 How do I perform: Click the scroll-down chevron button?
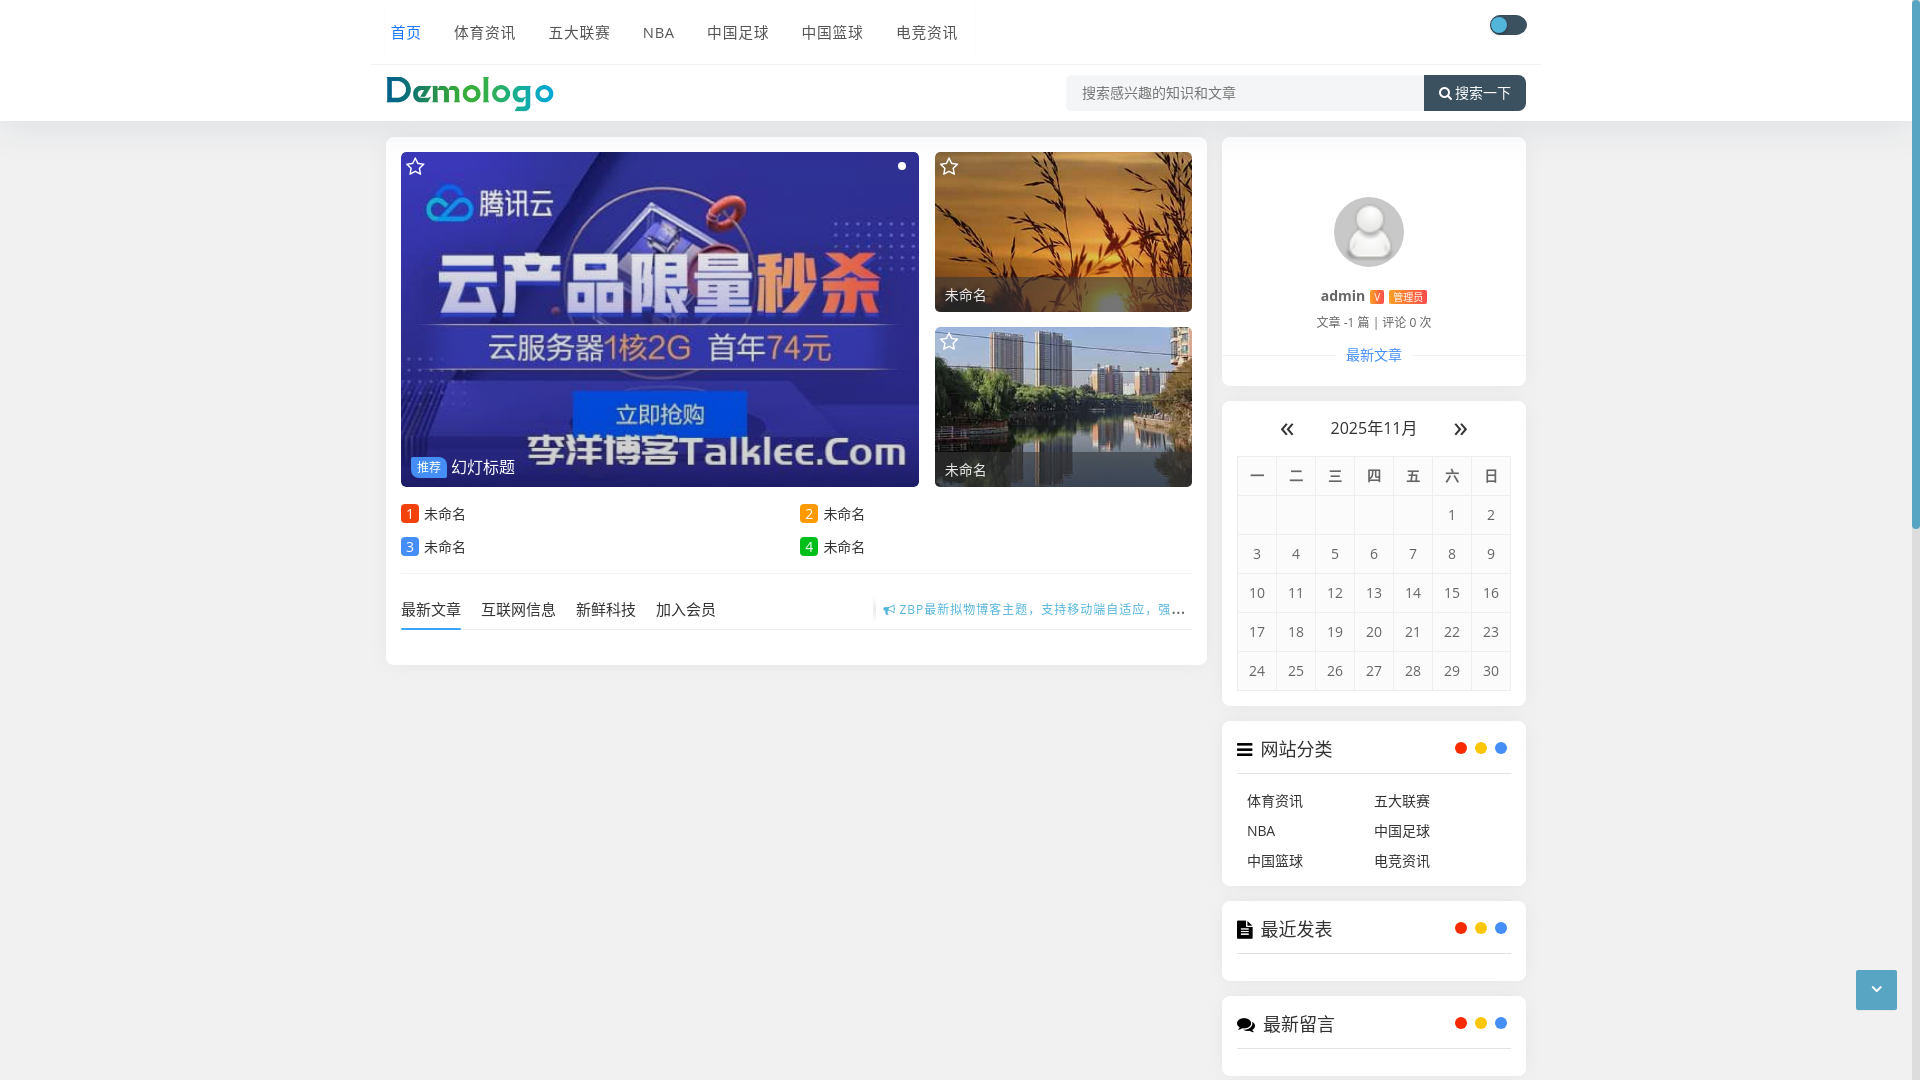coord(1876,990)
